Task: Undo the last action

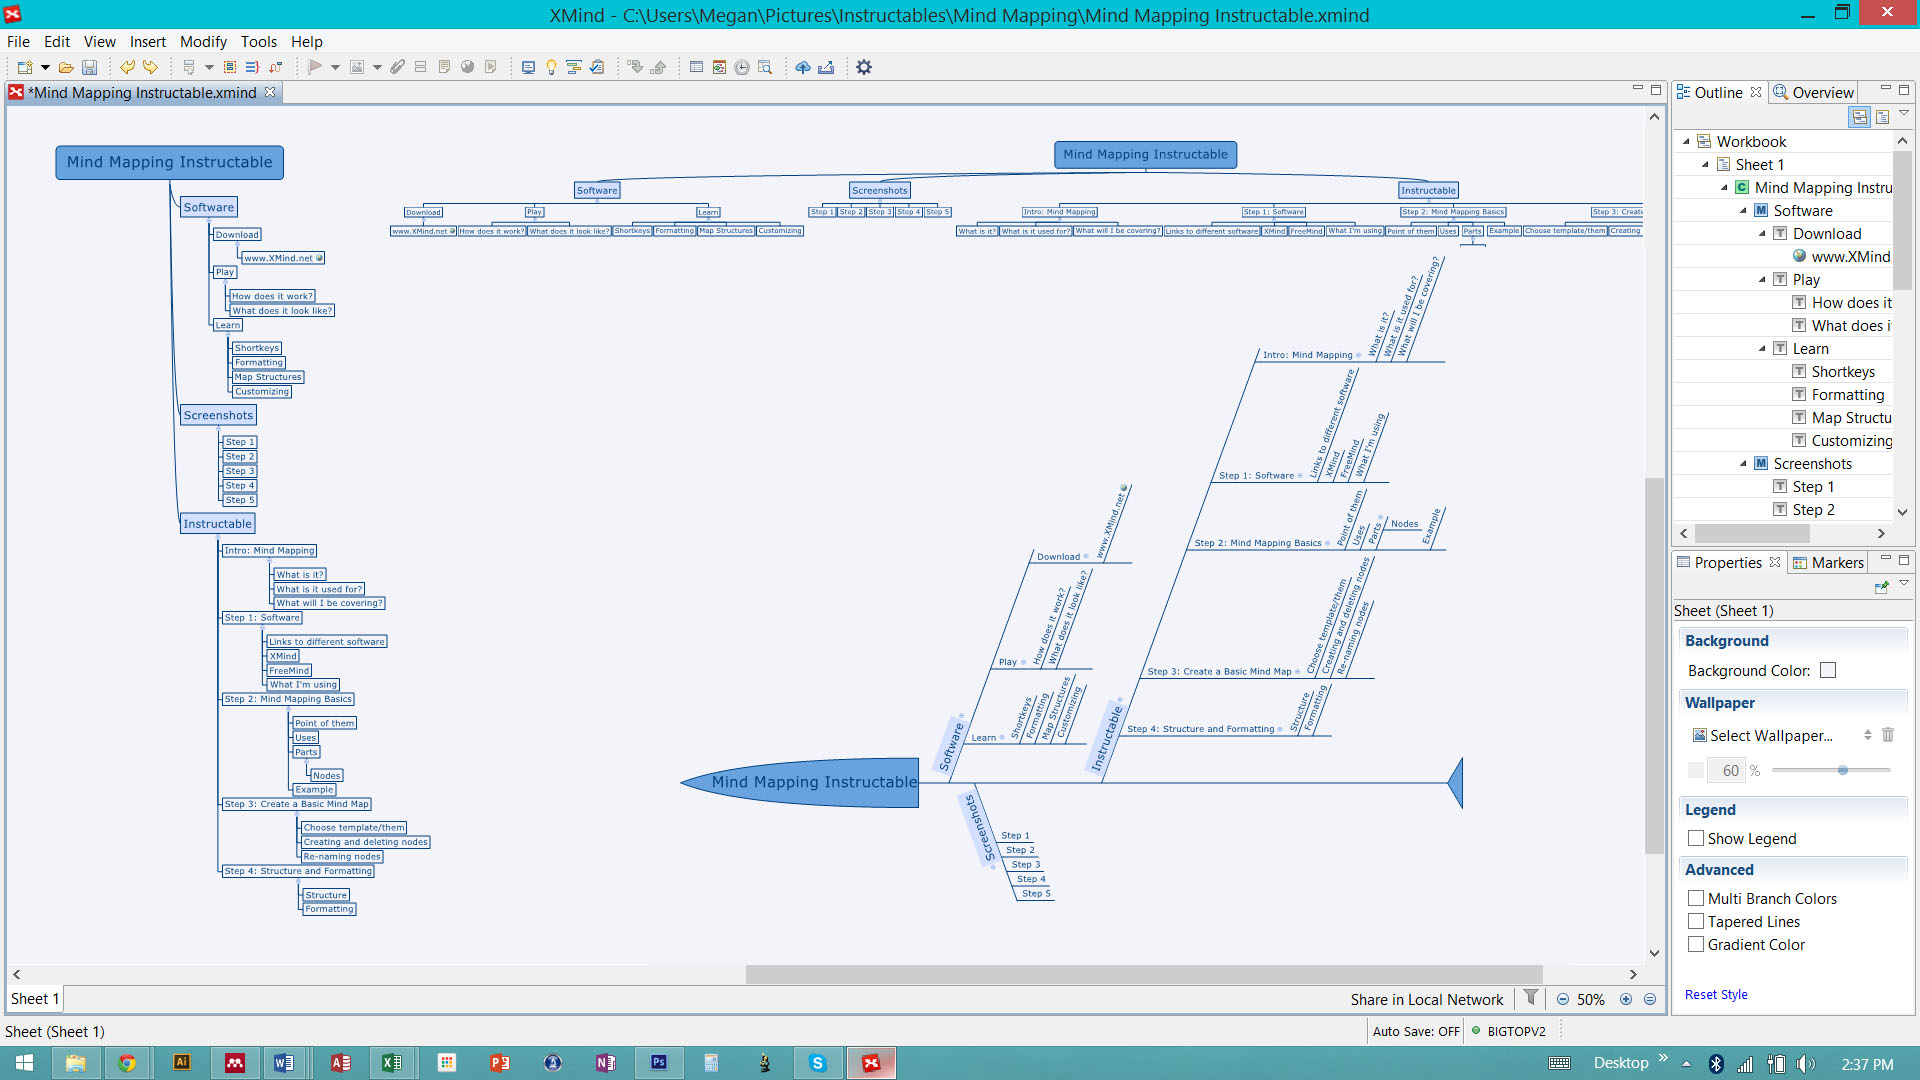Action: click(x=127, y=67)
